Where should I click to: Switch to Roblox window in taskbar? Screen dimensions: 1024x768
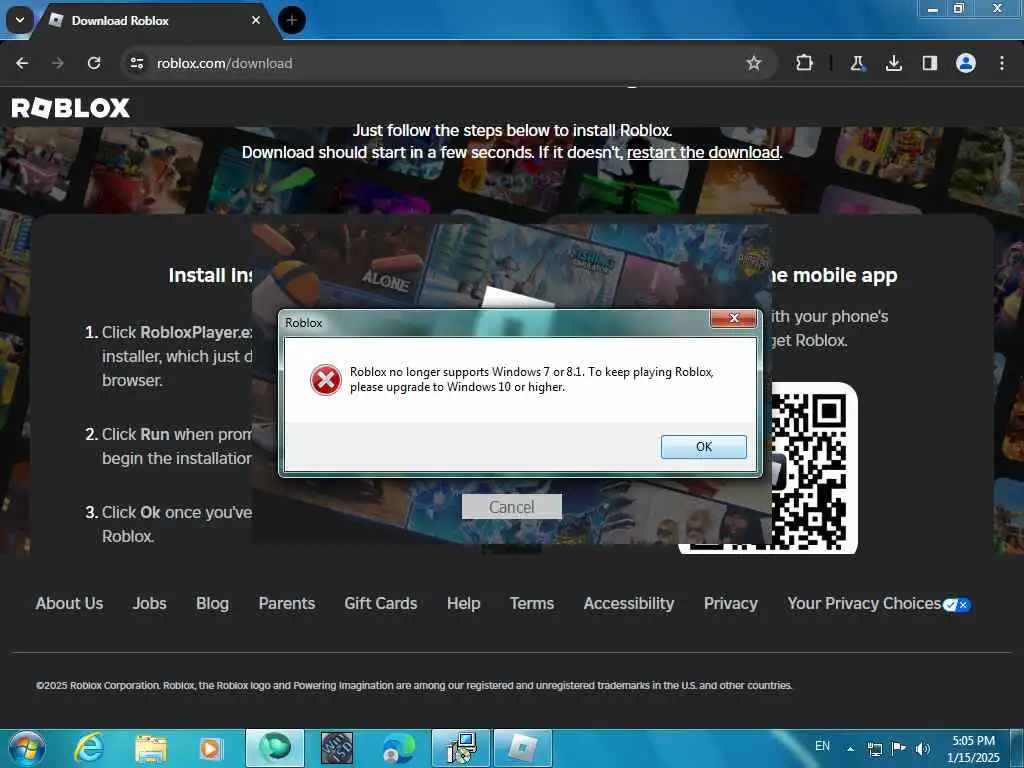(522, 748)
